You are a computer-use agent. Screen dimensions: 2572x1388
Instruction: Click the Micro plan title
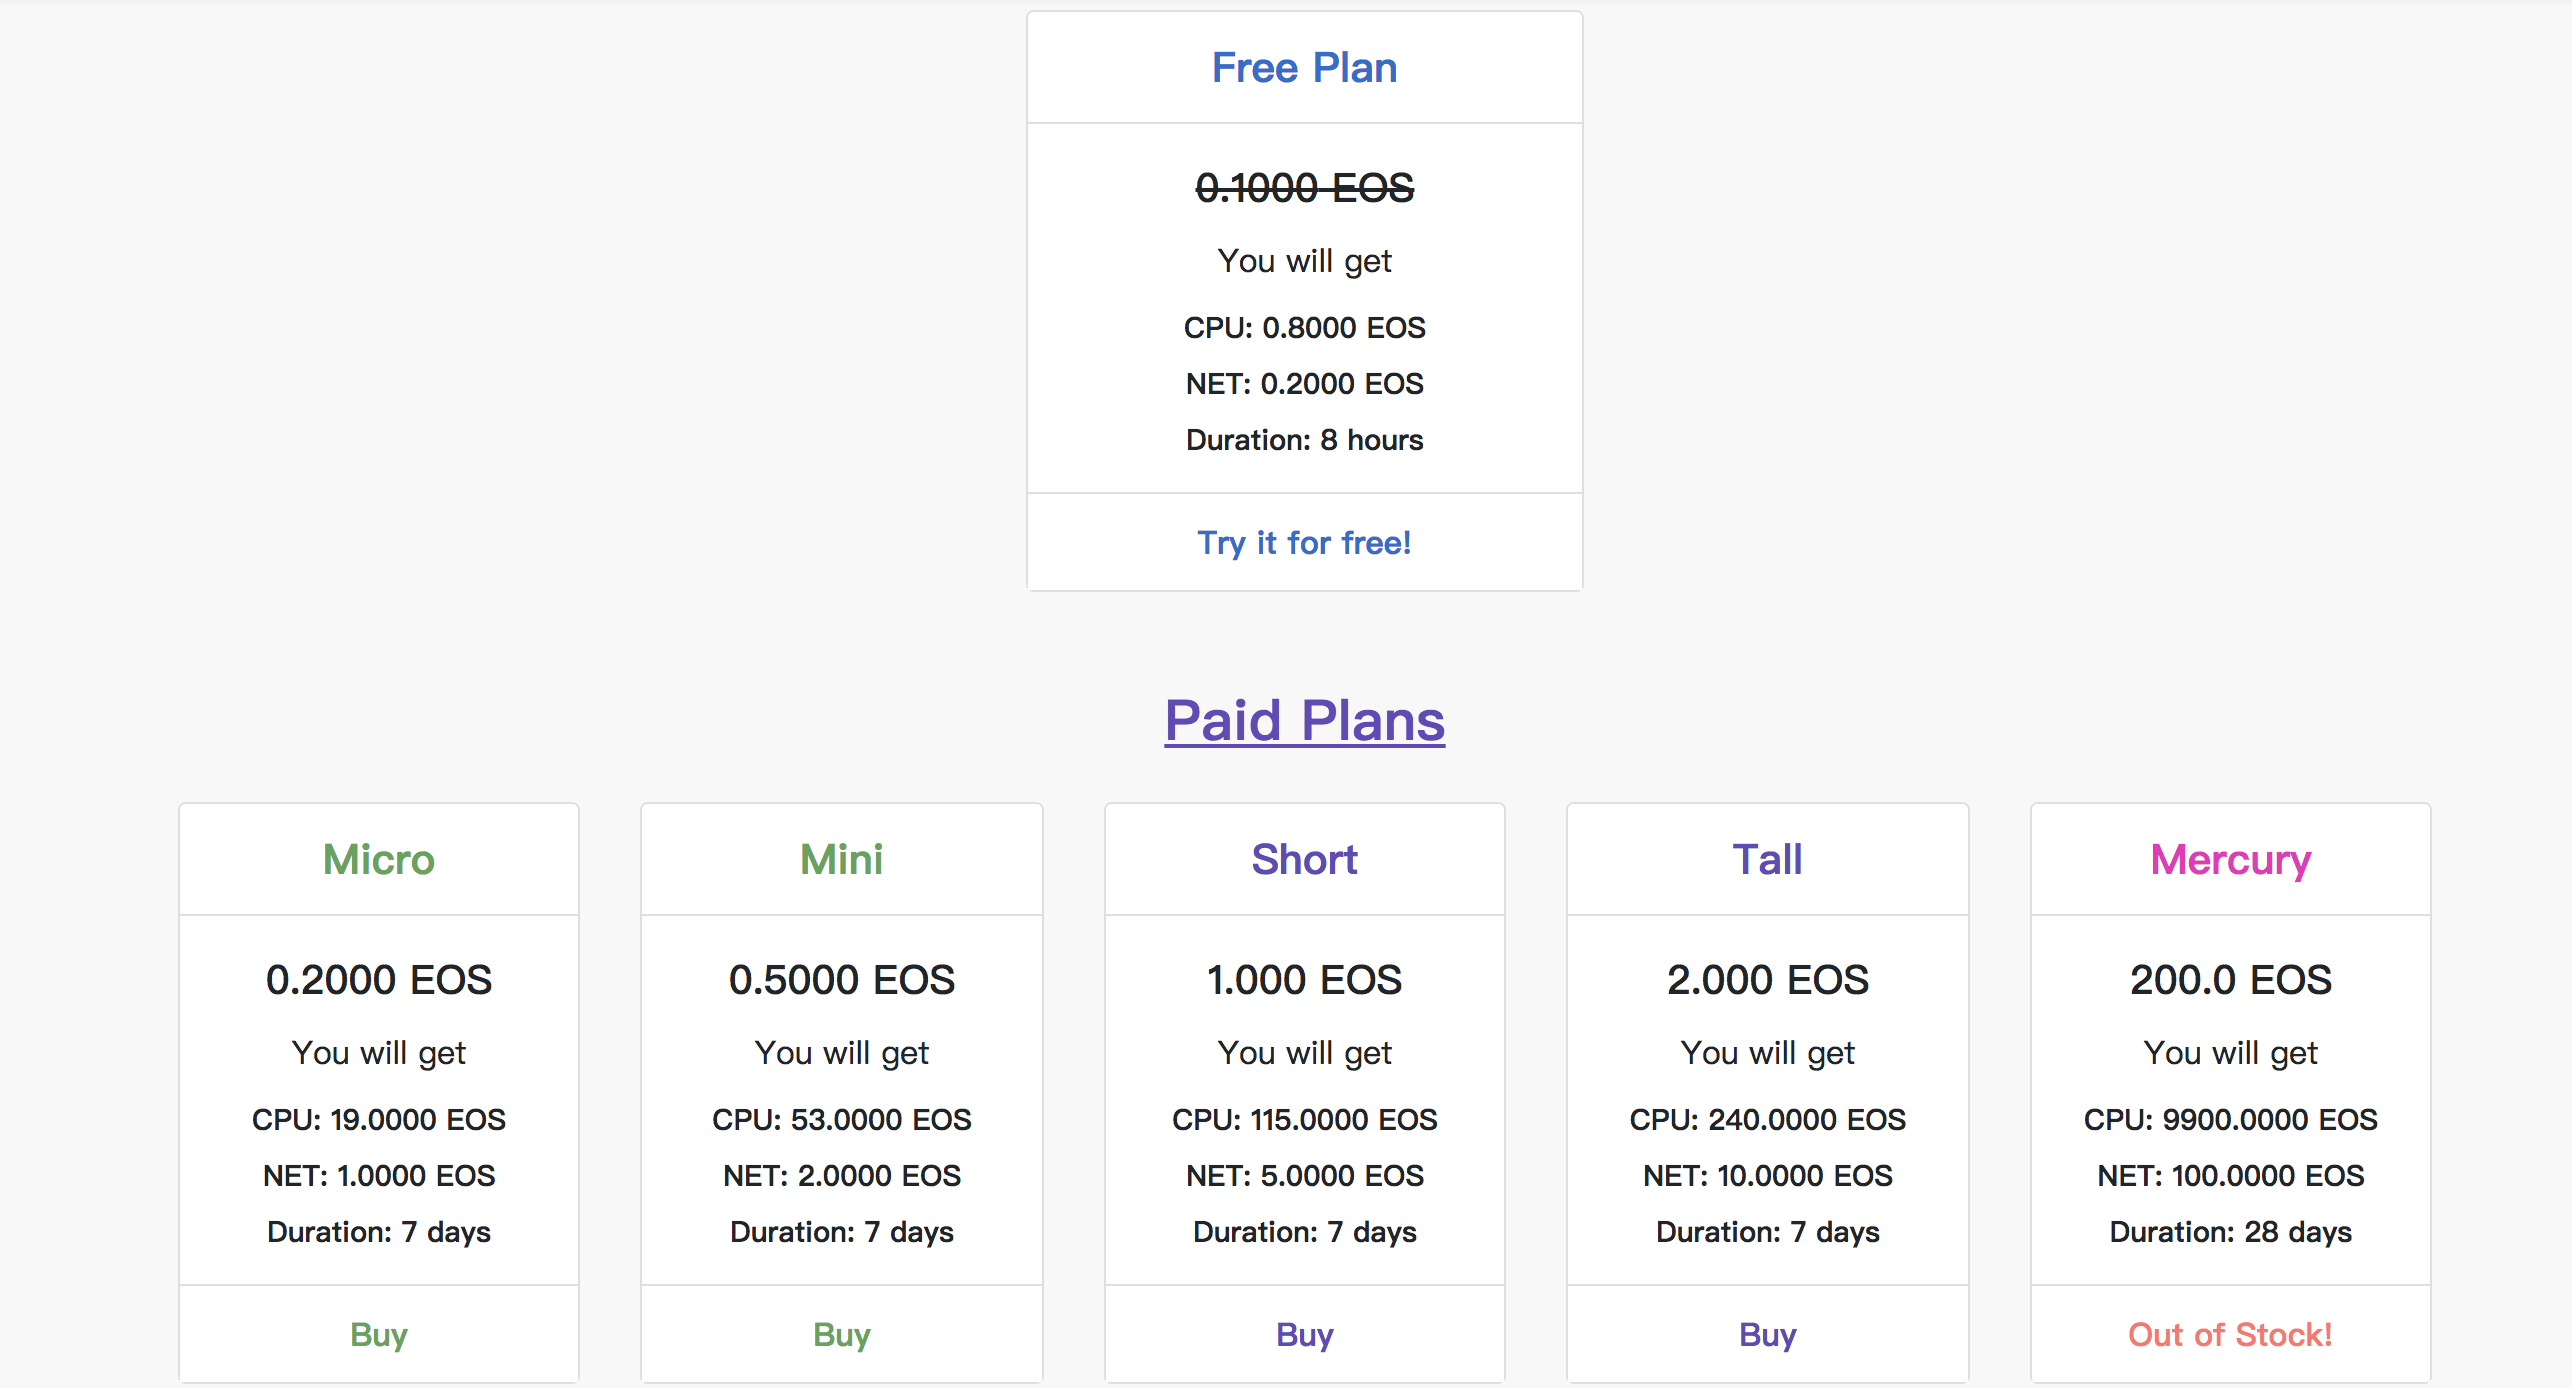pos(379,859)
